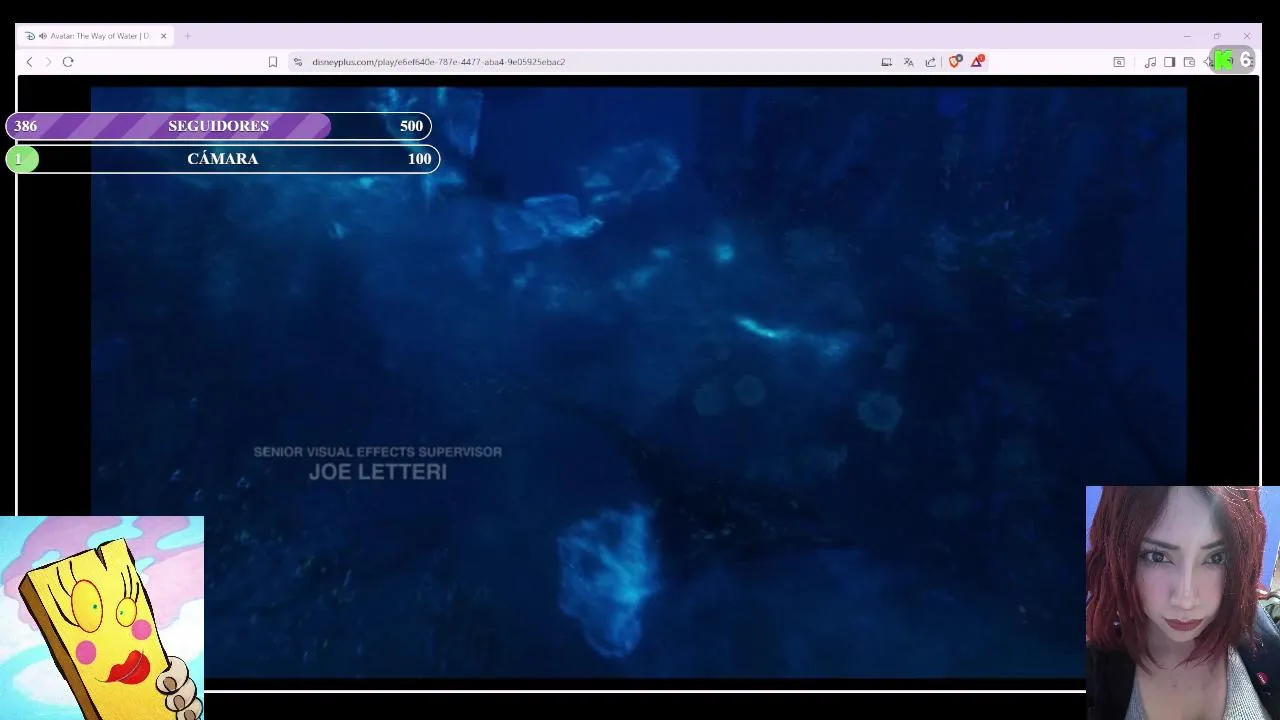Viewport: 1280px width, 720px height.
Task: Close the browser window
Action: pyautogui.click(x=1247, y=36)
